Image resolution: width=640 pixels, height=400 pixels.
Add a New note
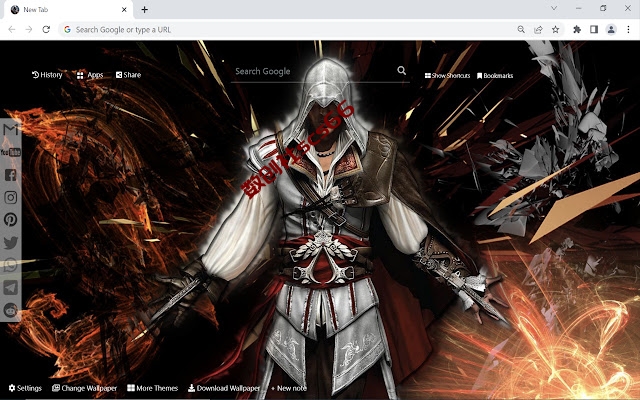(x=289, y=388)
